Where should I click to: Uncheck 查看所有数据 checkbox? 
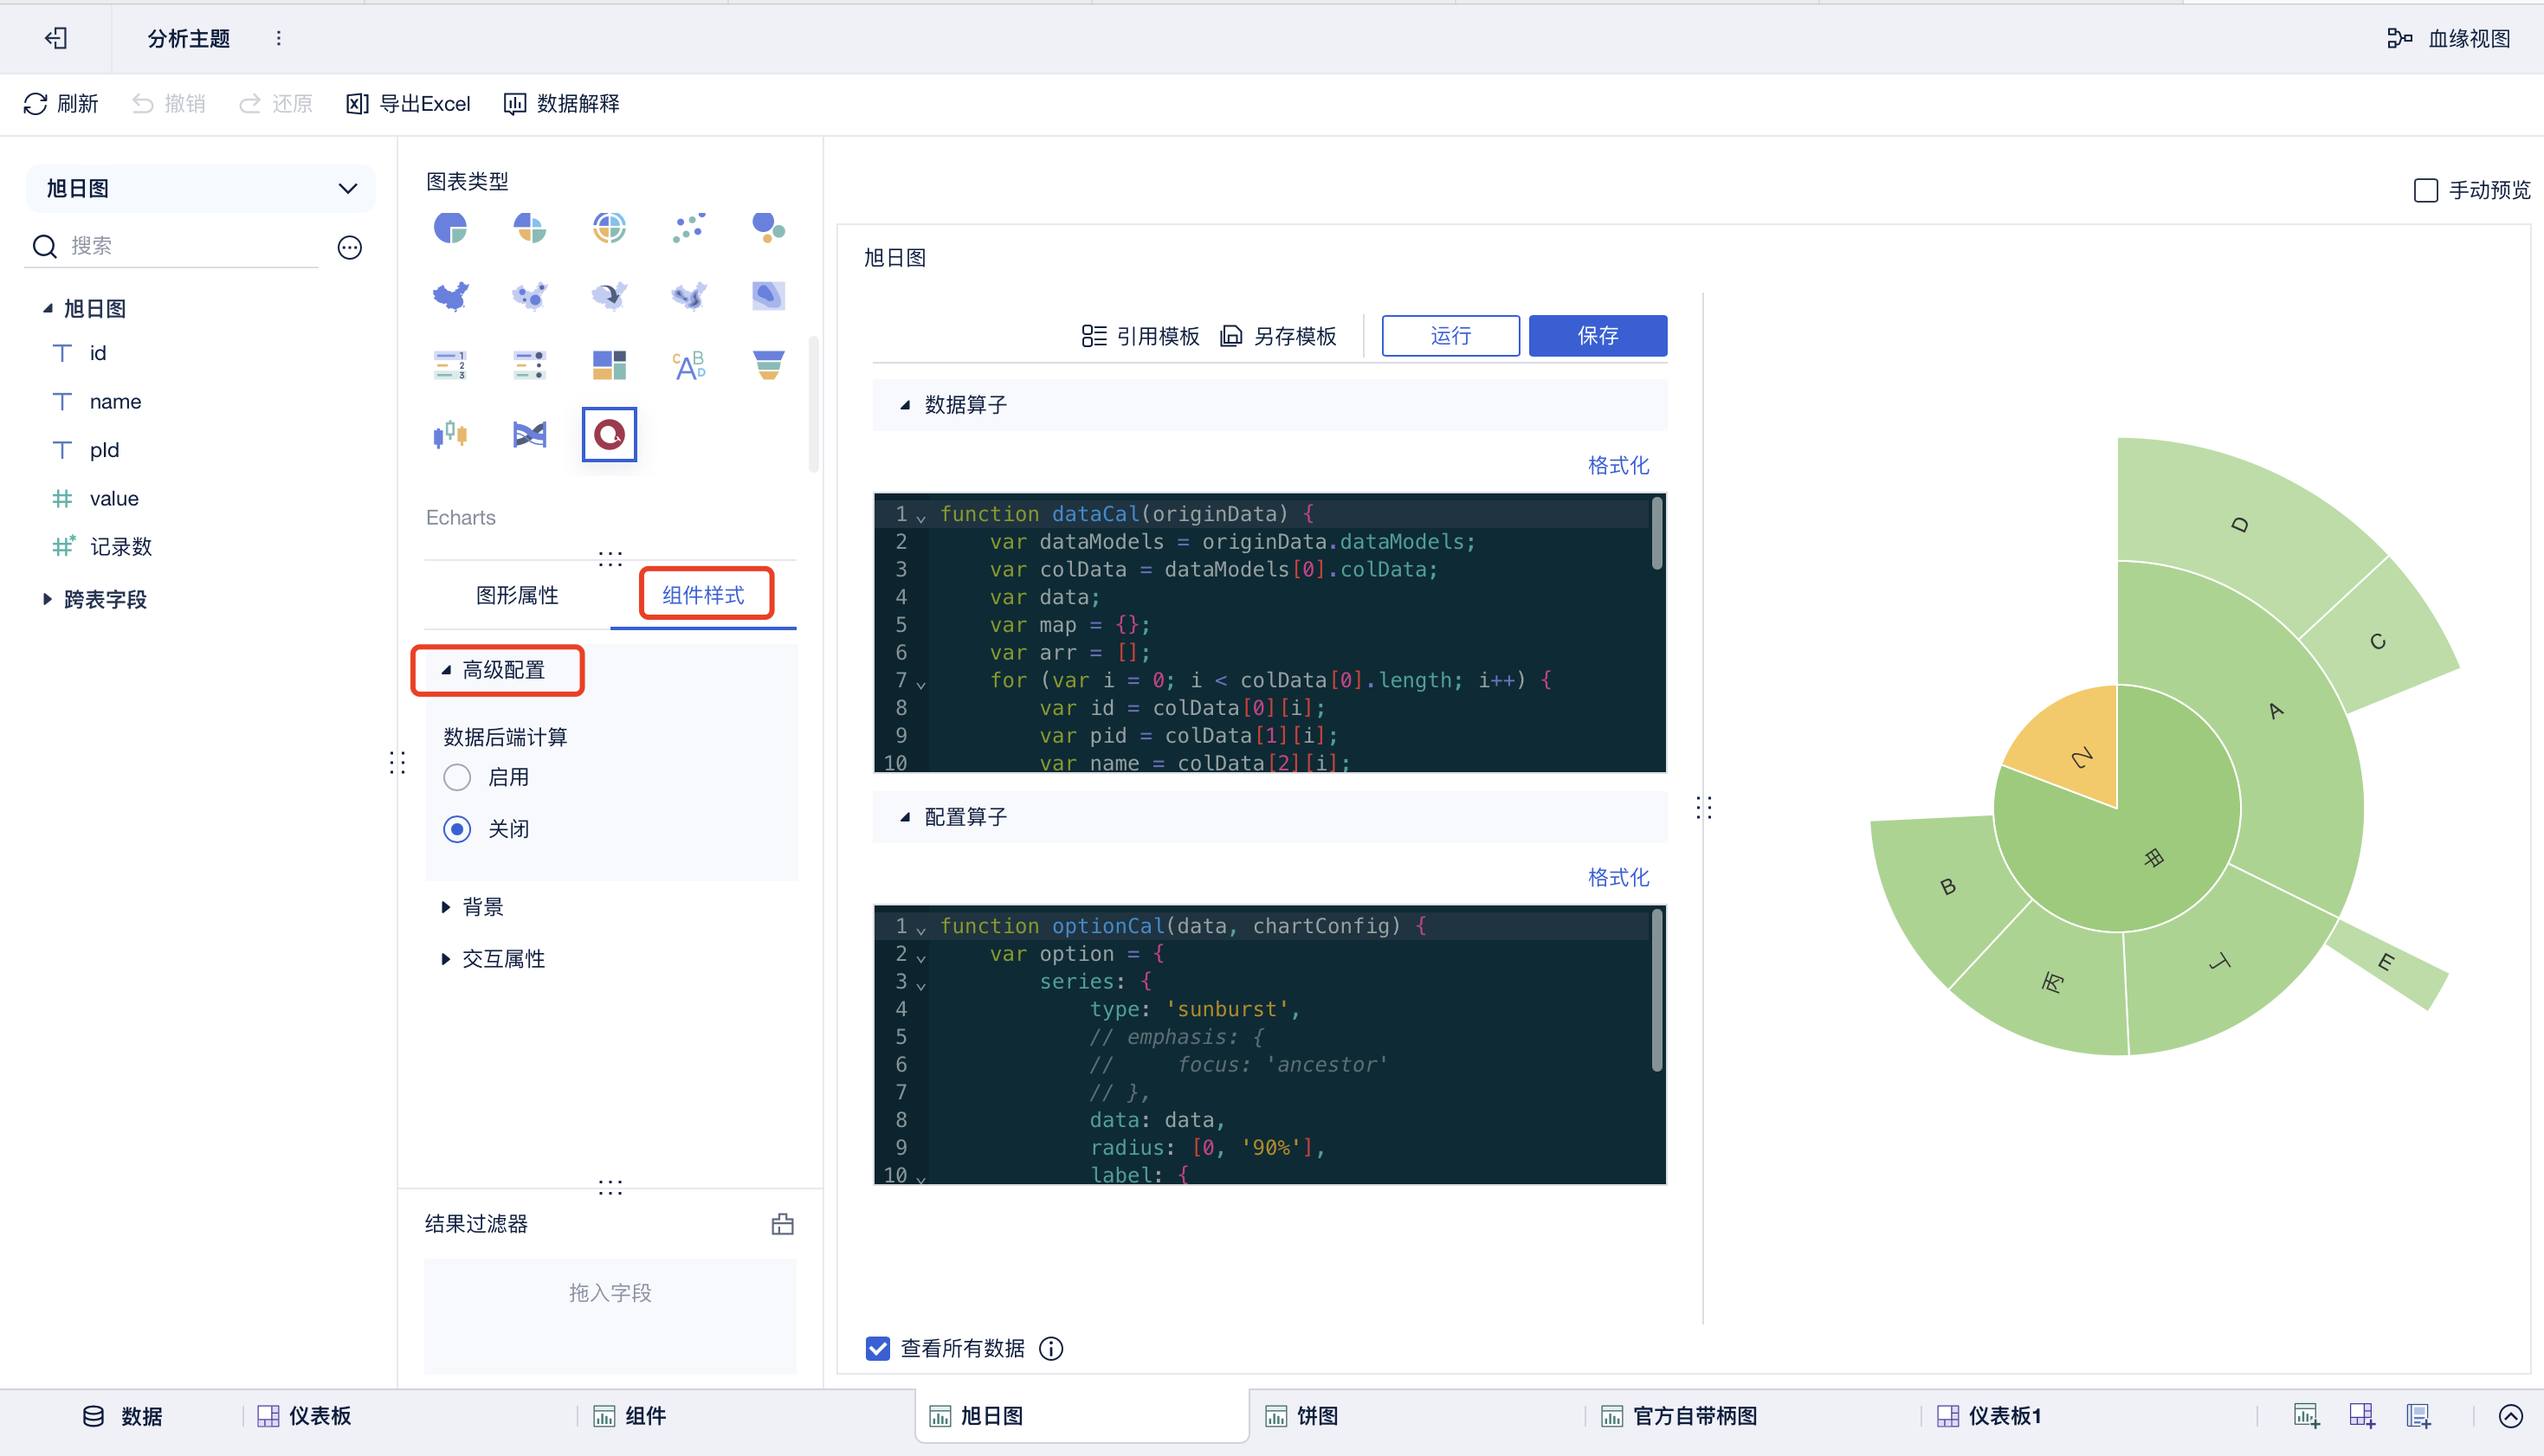click(877, 1348)
